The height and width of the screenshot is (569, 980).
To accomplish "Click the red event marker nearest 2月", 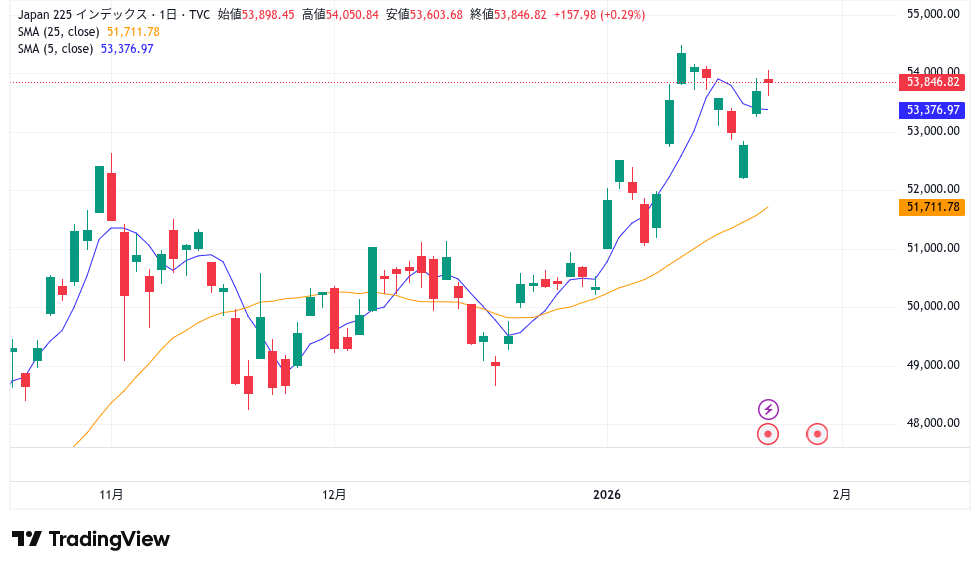I will pyautogui.click(x=818, y=434).
